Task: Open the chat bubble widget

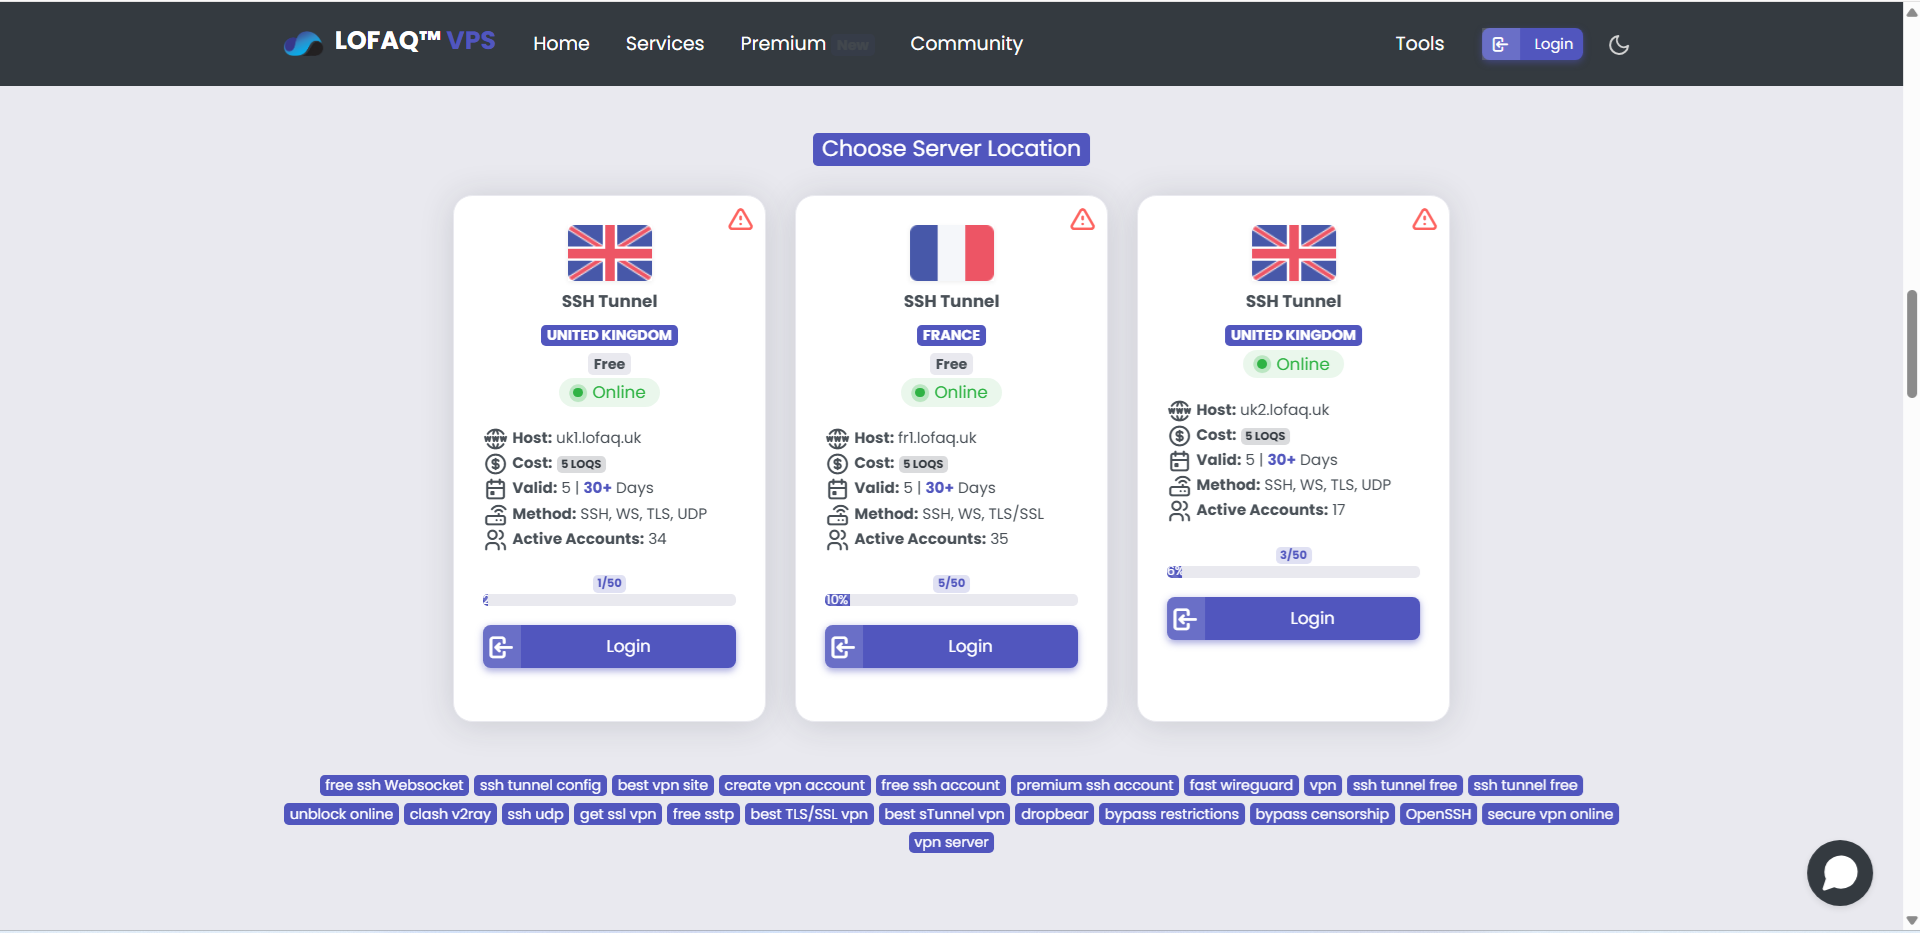Action: [1839, 873]
